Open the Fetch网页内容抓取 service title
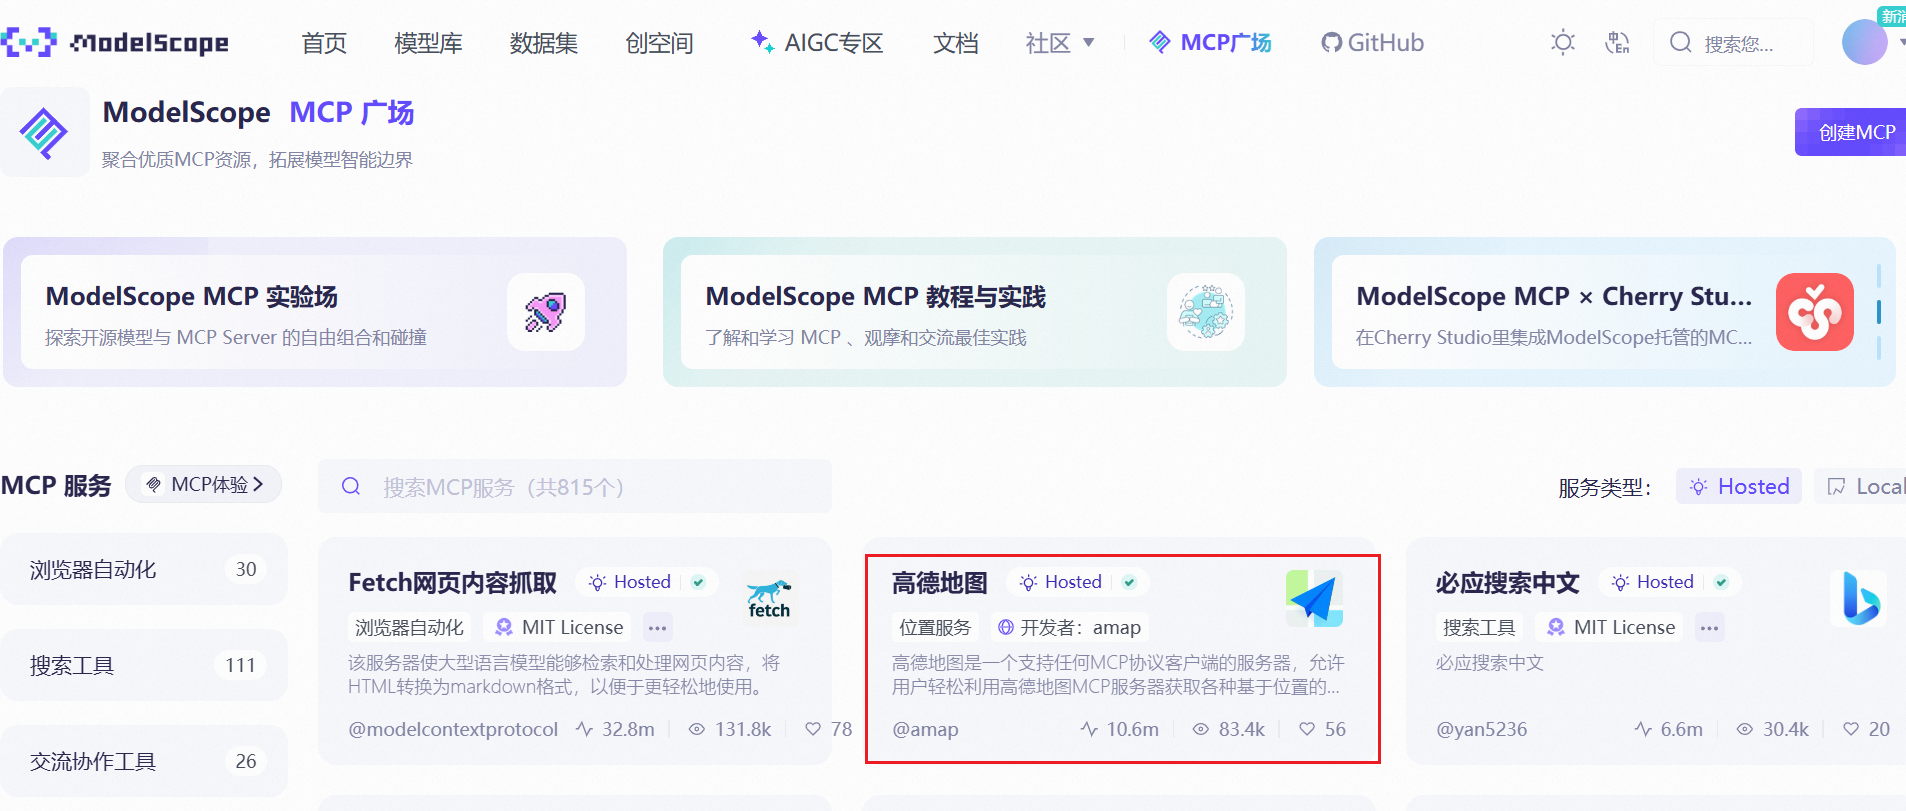Viewport: 1906px width, 811px height. 452,582
